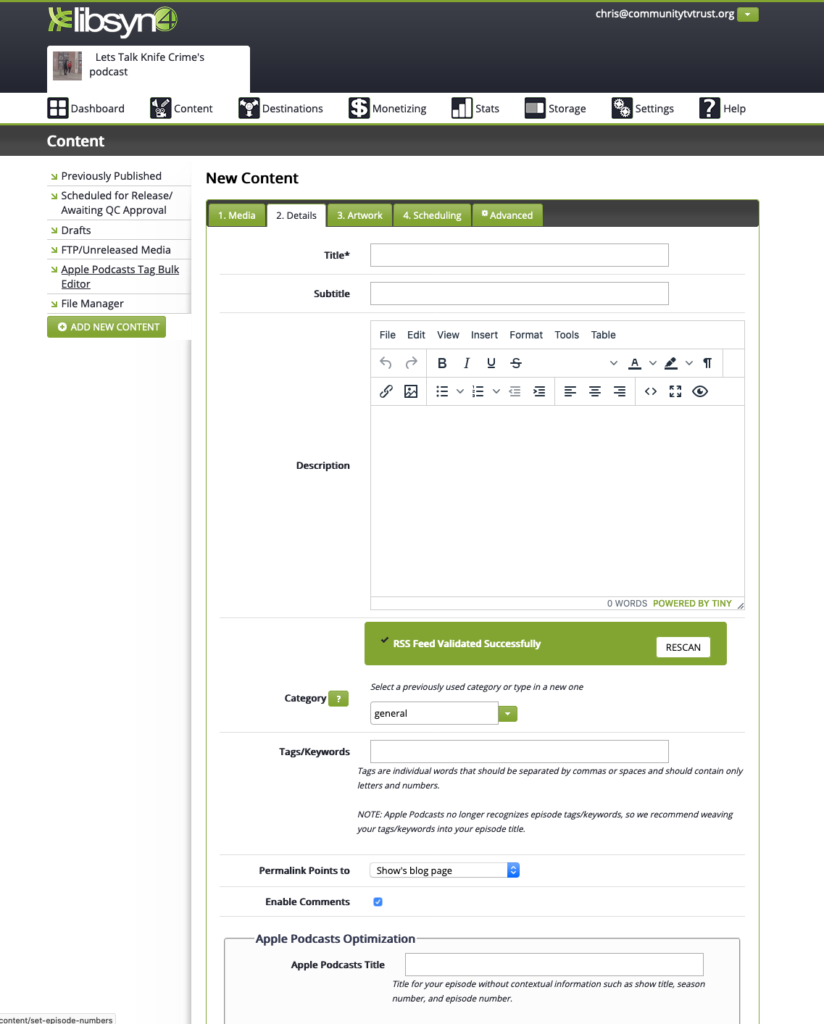The height and width of the screenshot is (1024, 824).
Task: Undo the last edit in the description editor
Action: pyautogui.click(x=386, y=363)
